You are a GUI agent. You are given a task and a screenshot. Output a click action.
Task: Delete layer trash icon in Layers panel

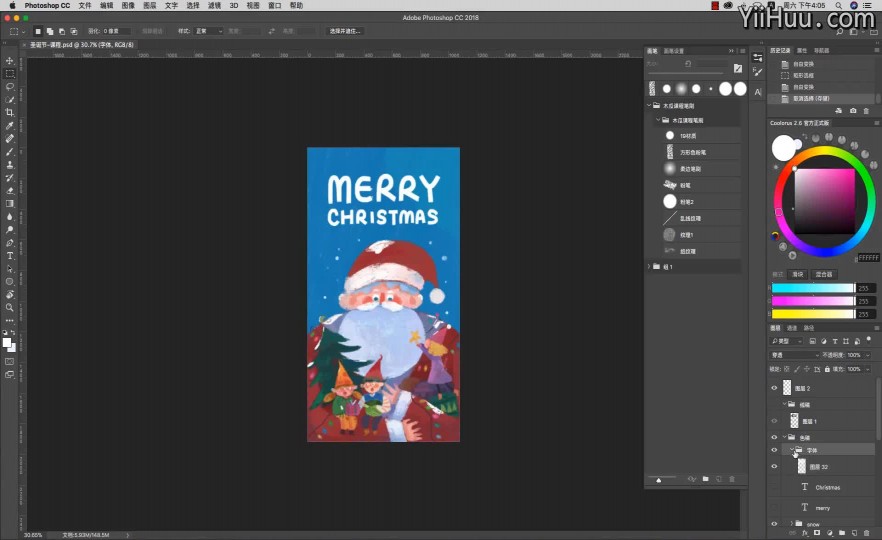pyautogui.click(x=867, y=533)
